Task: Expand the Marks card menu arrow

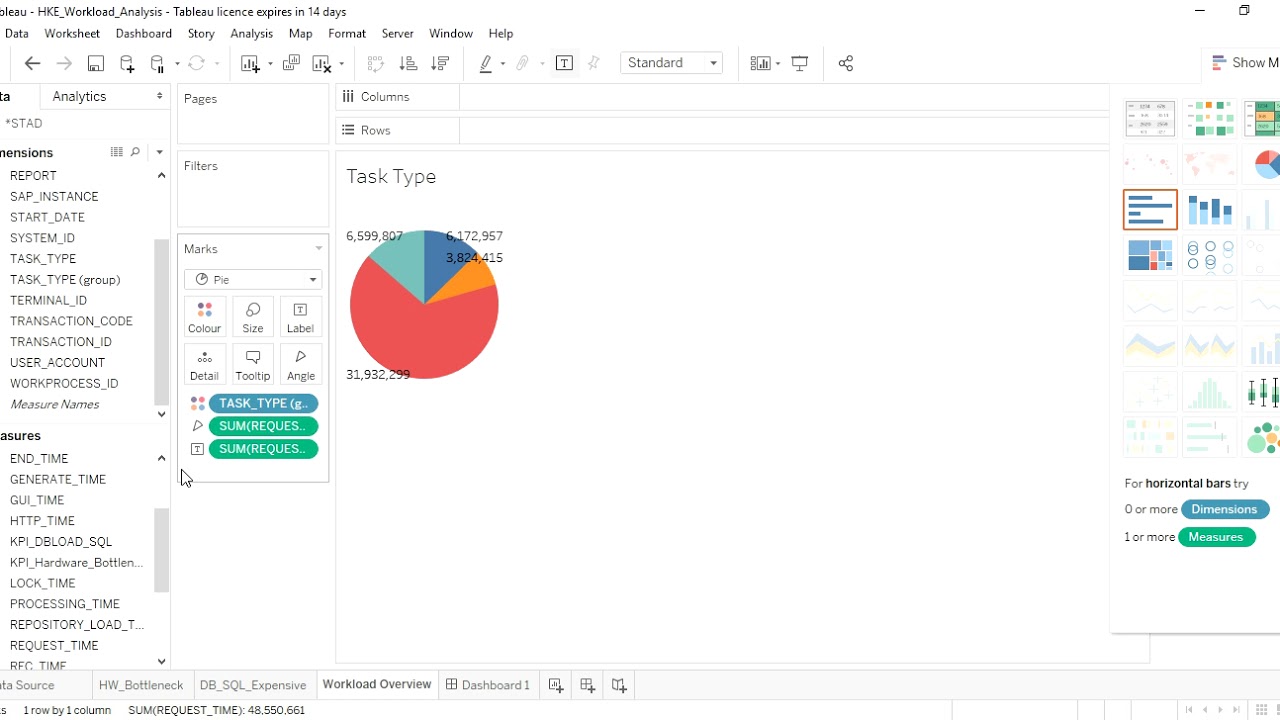Action: (319, 249)
